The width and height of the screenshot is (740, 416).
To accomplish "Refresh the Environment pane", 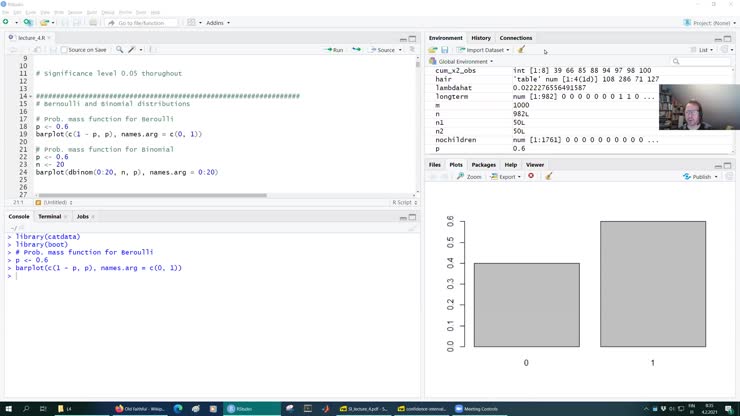I will tap(724, 50).
